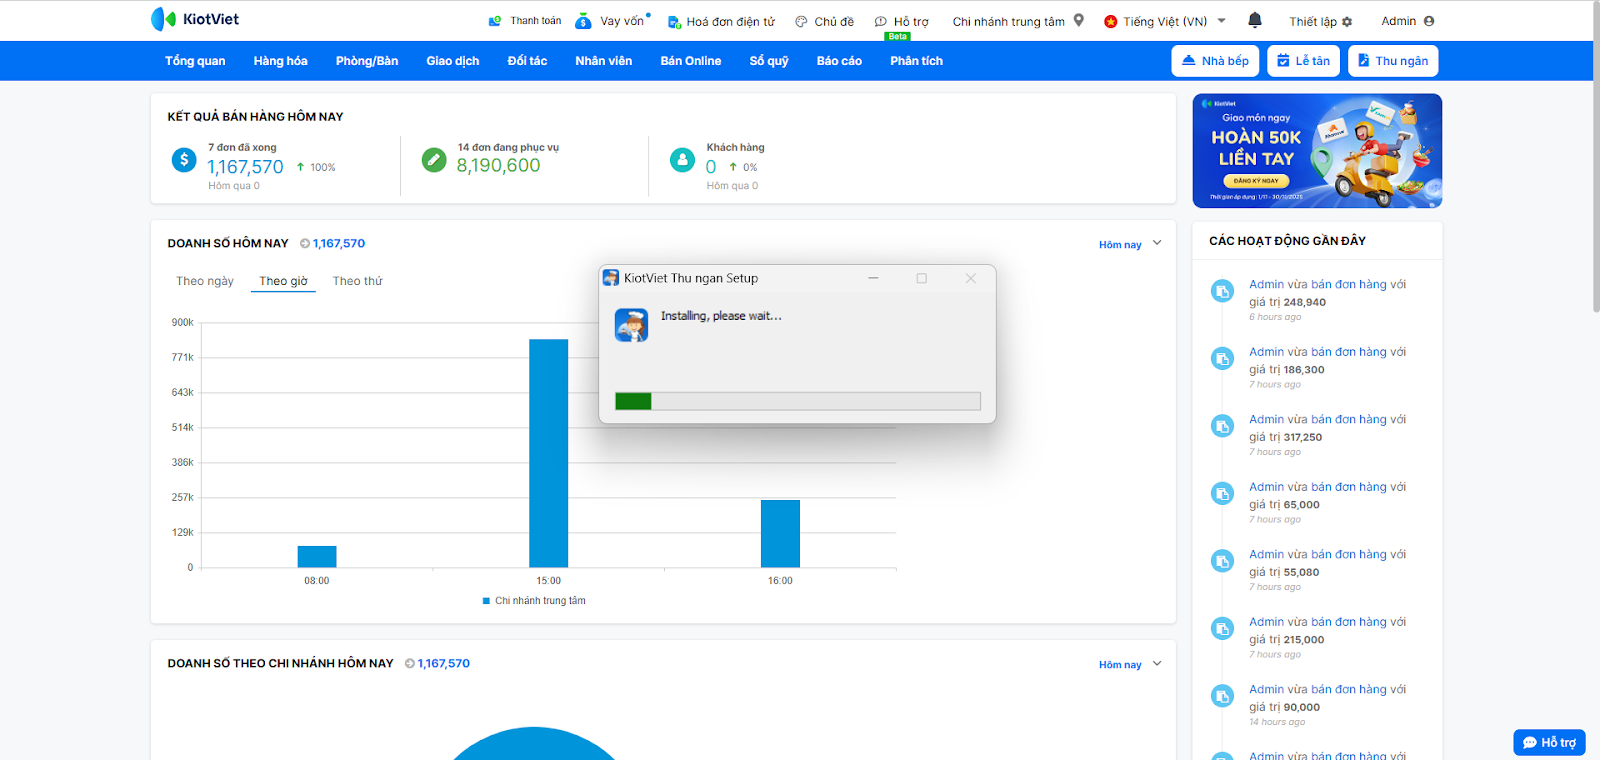Open the Thu ngân cashier screen
This screenshot has height=760, width=1600.
coord(1392,61)
